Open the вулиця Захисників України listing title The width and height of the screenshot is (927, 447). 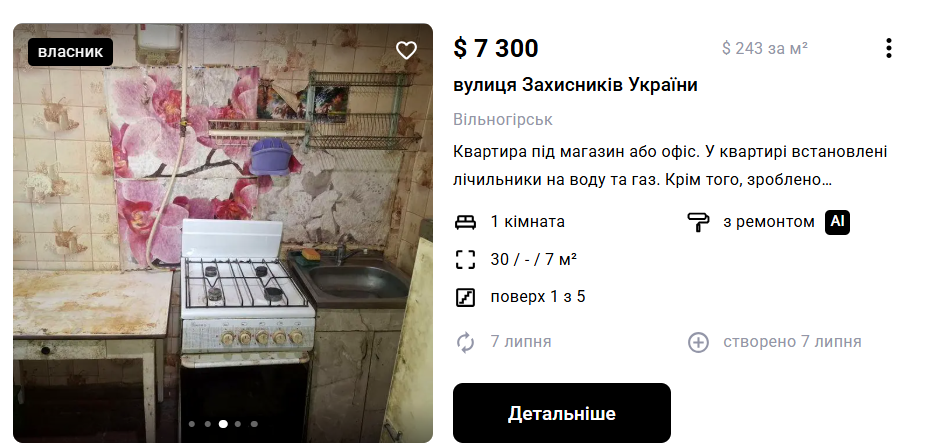pos(575,85)
